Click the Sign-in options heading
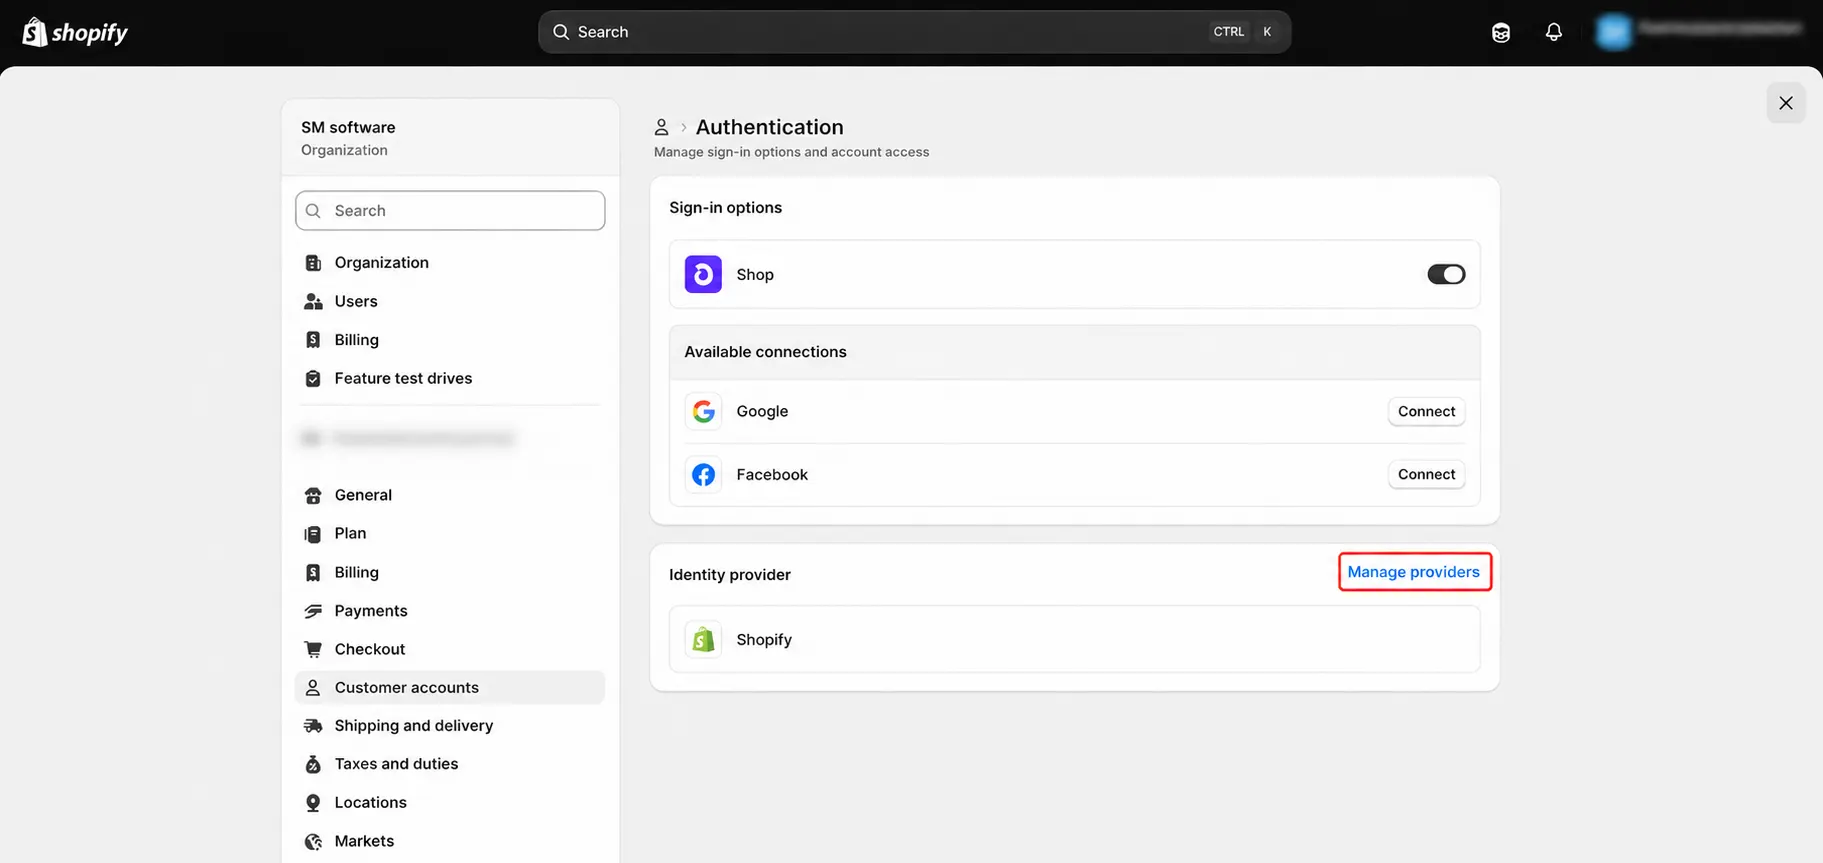Viewport: 1823px width, 863px height. 725,208
